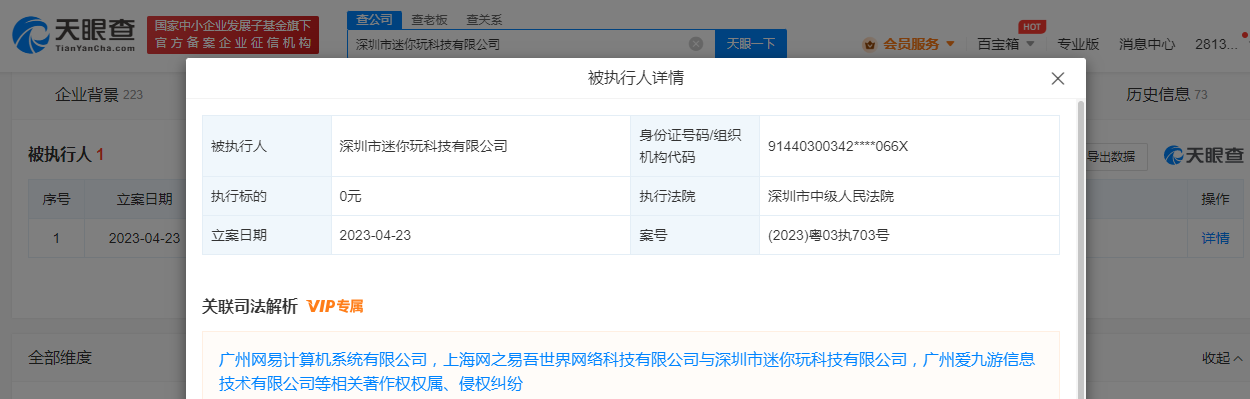Screen dimensions: 1250x399
Task: Click the case number (2023)粤03执703号
Action: pyautogui.click(x=828, y=236)
